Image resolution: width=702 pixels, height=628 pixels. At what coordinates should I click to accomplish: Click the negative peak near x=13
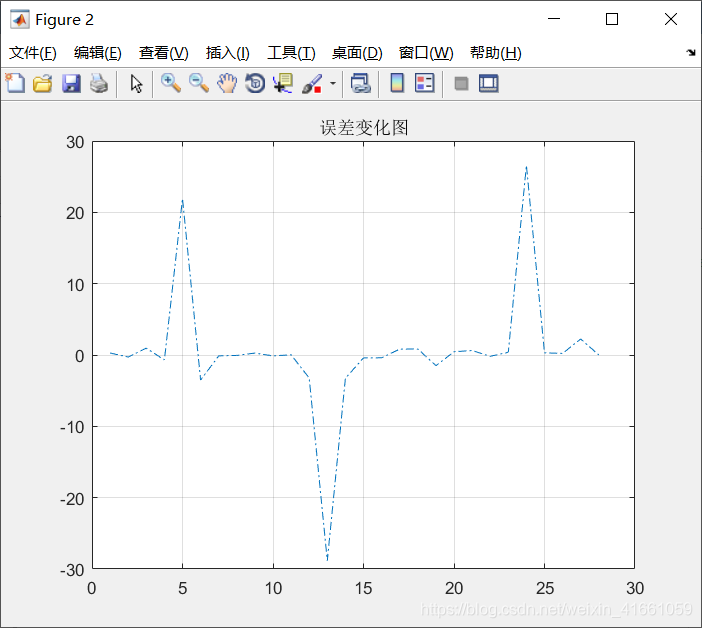[328, 559]
